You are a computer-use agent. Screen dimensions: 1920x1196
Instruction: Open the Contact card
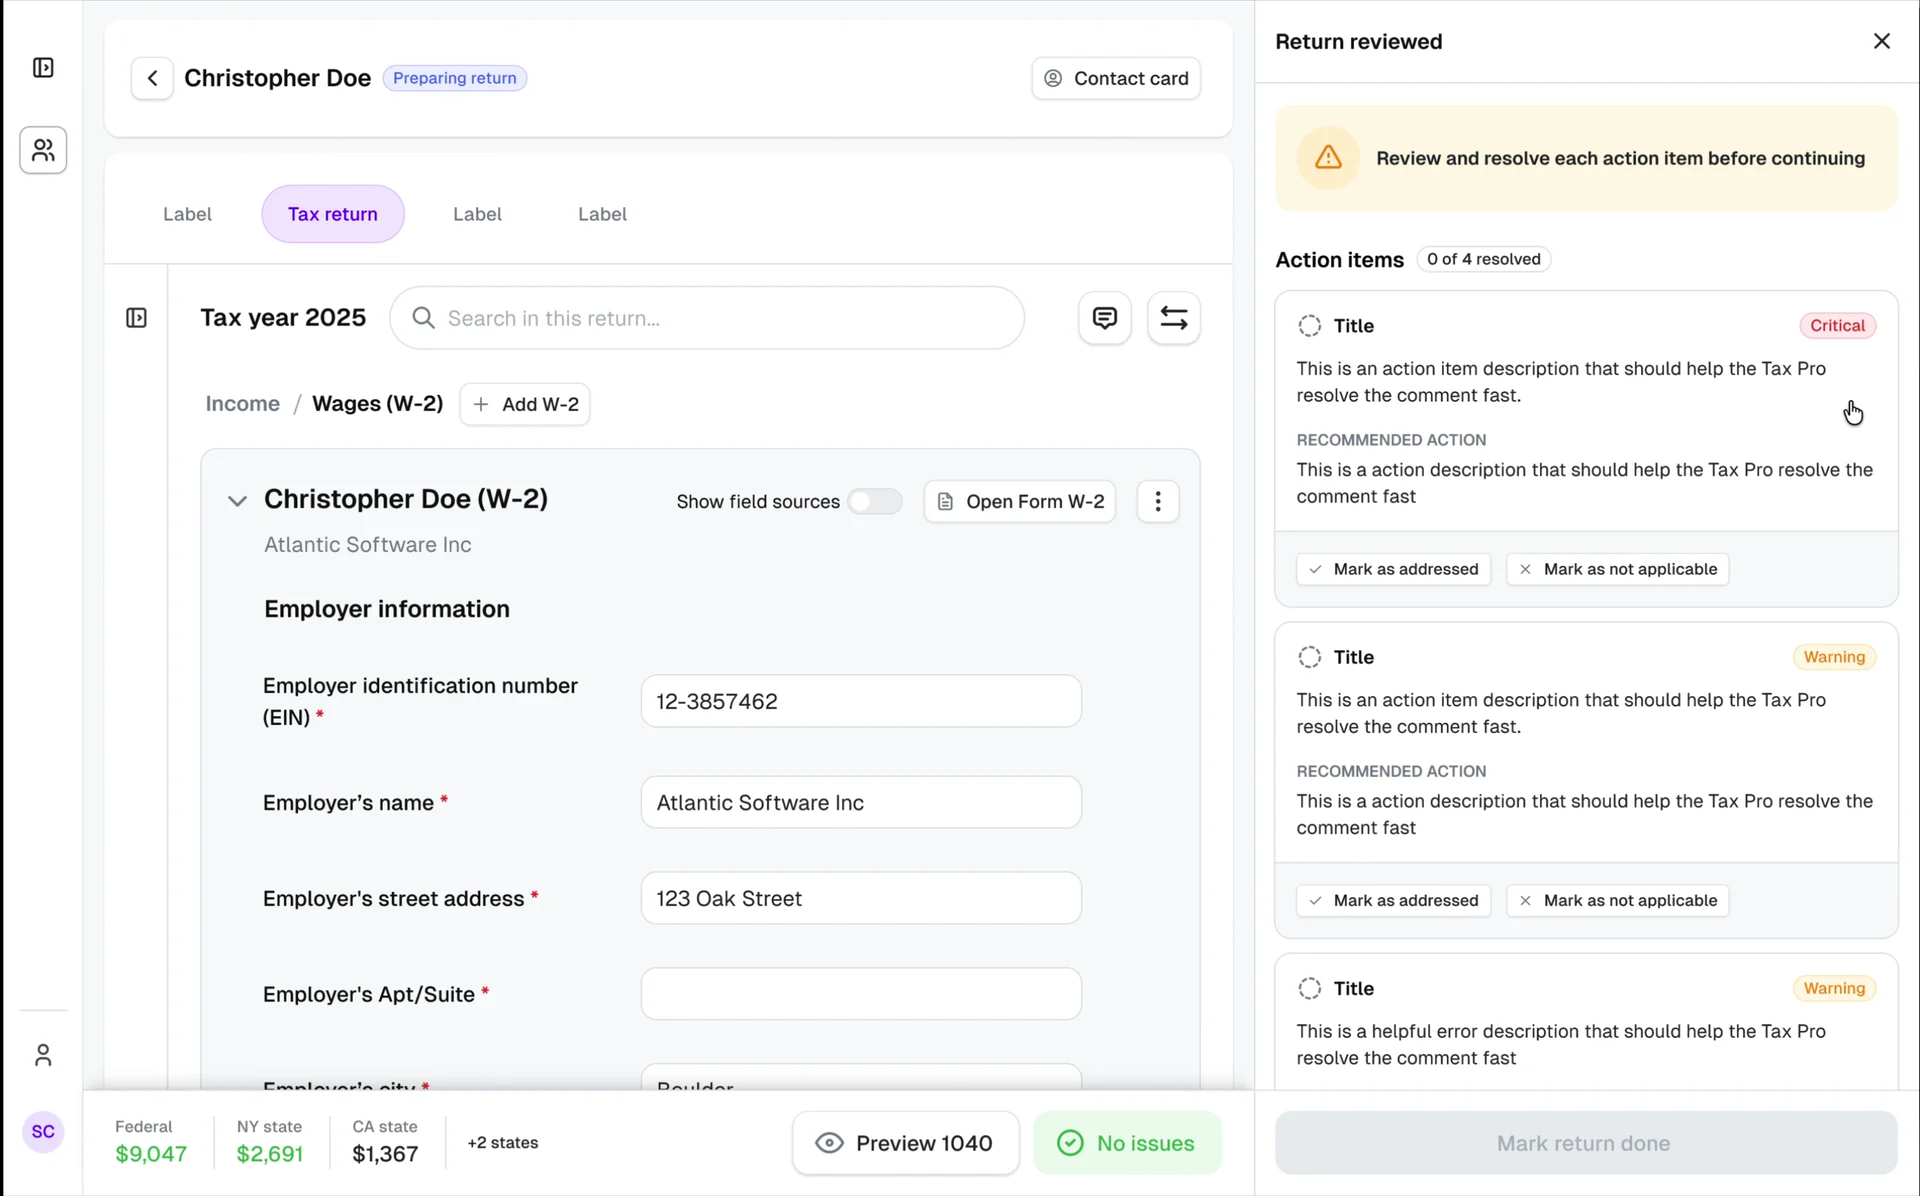tap(1116, 78)
